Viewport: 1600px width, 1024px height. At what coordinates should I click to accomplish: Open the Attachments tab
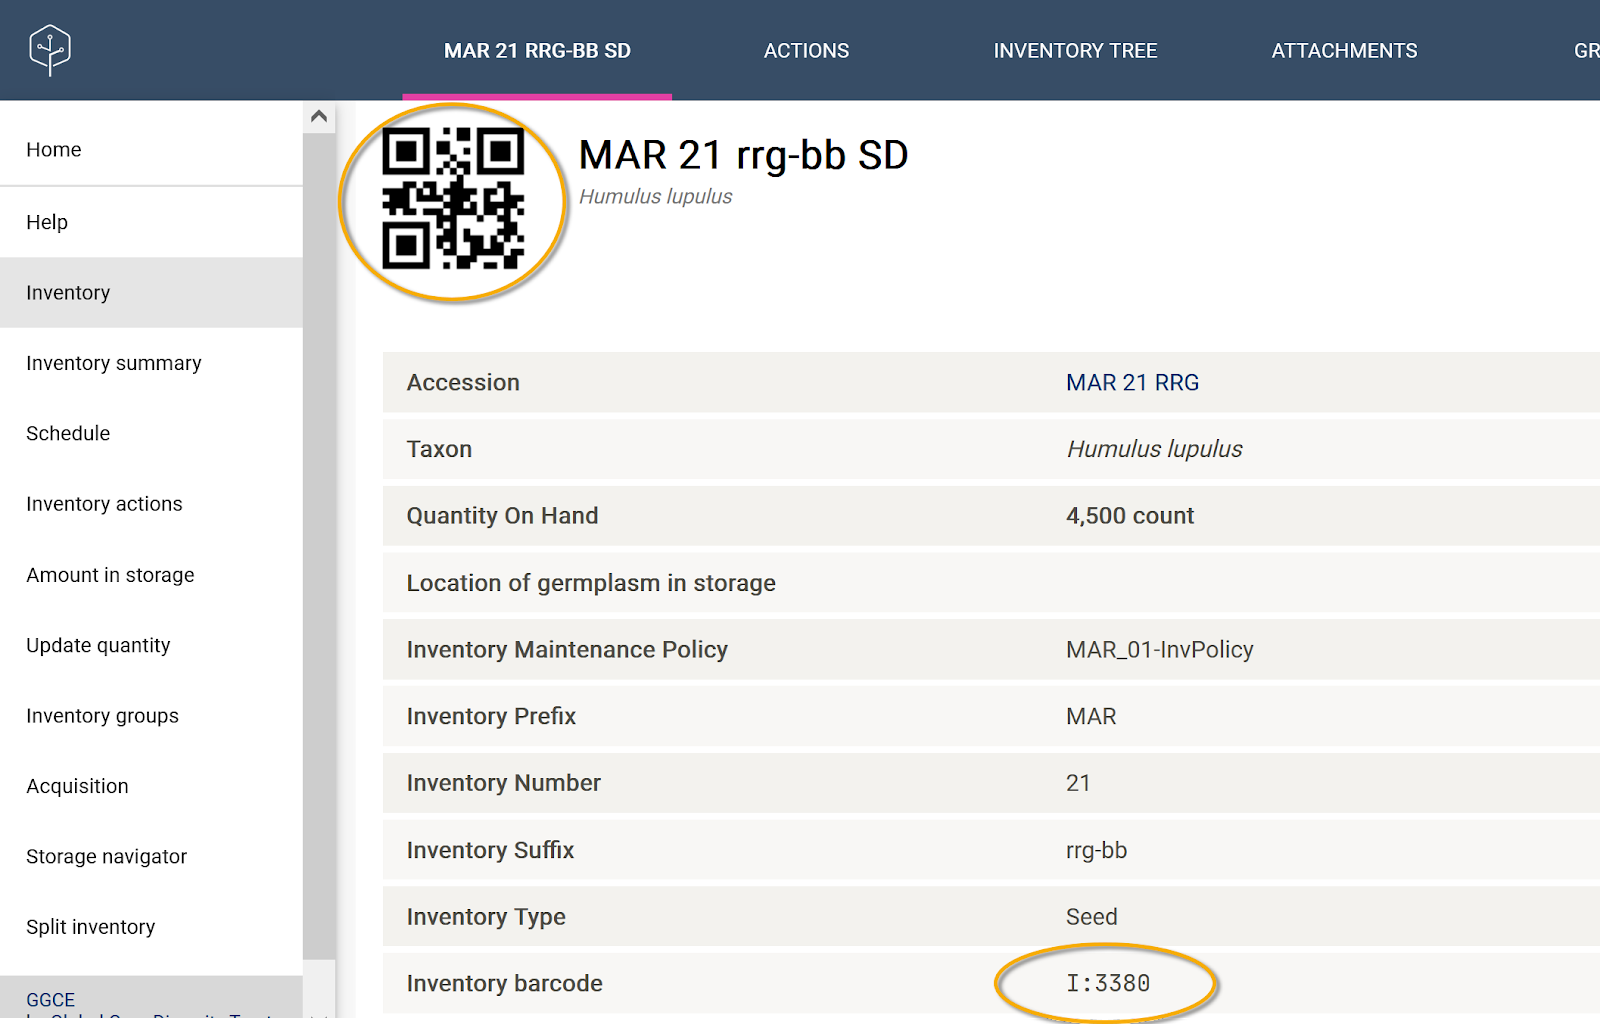pos(1344,51)
